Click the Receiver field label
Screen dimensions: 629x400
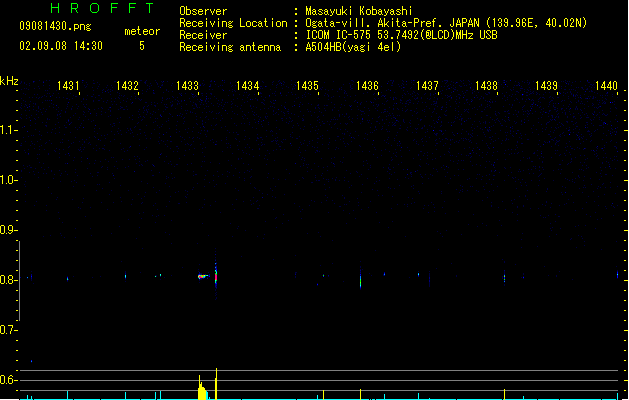coord(203,35)
